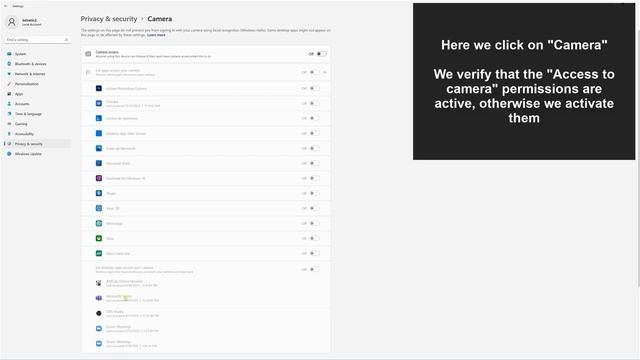Click the green Xbox app icon
640x360 pixels.
click(99, 238)
